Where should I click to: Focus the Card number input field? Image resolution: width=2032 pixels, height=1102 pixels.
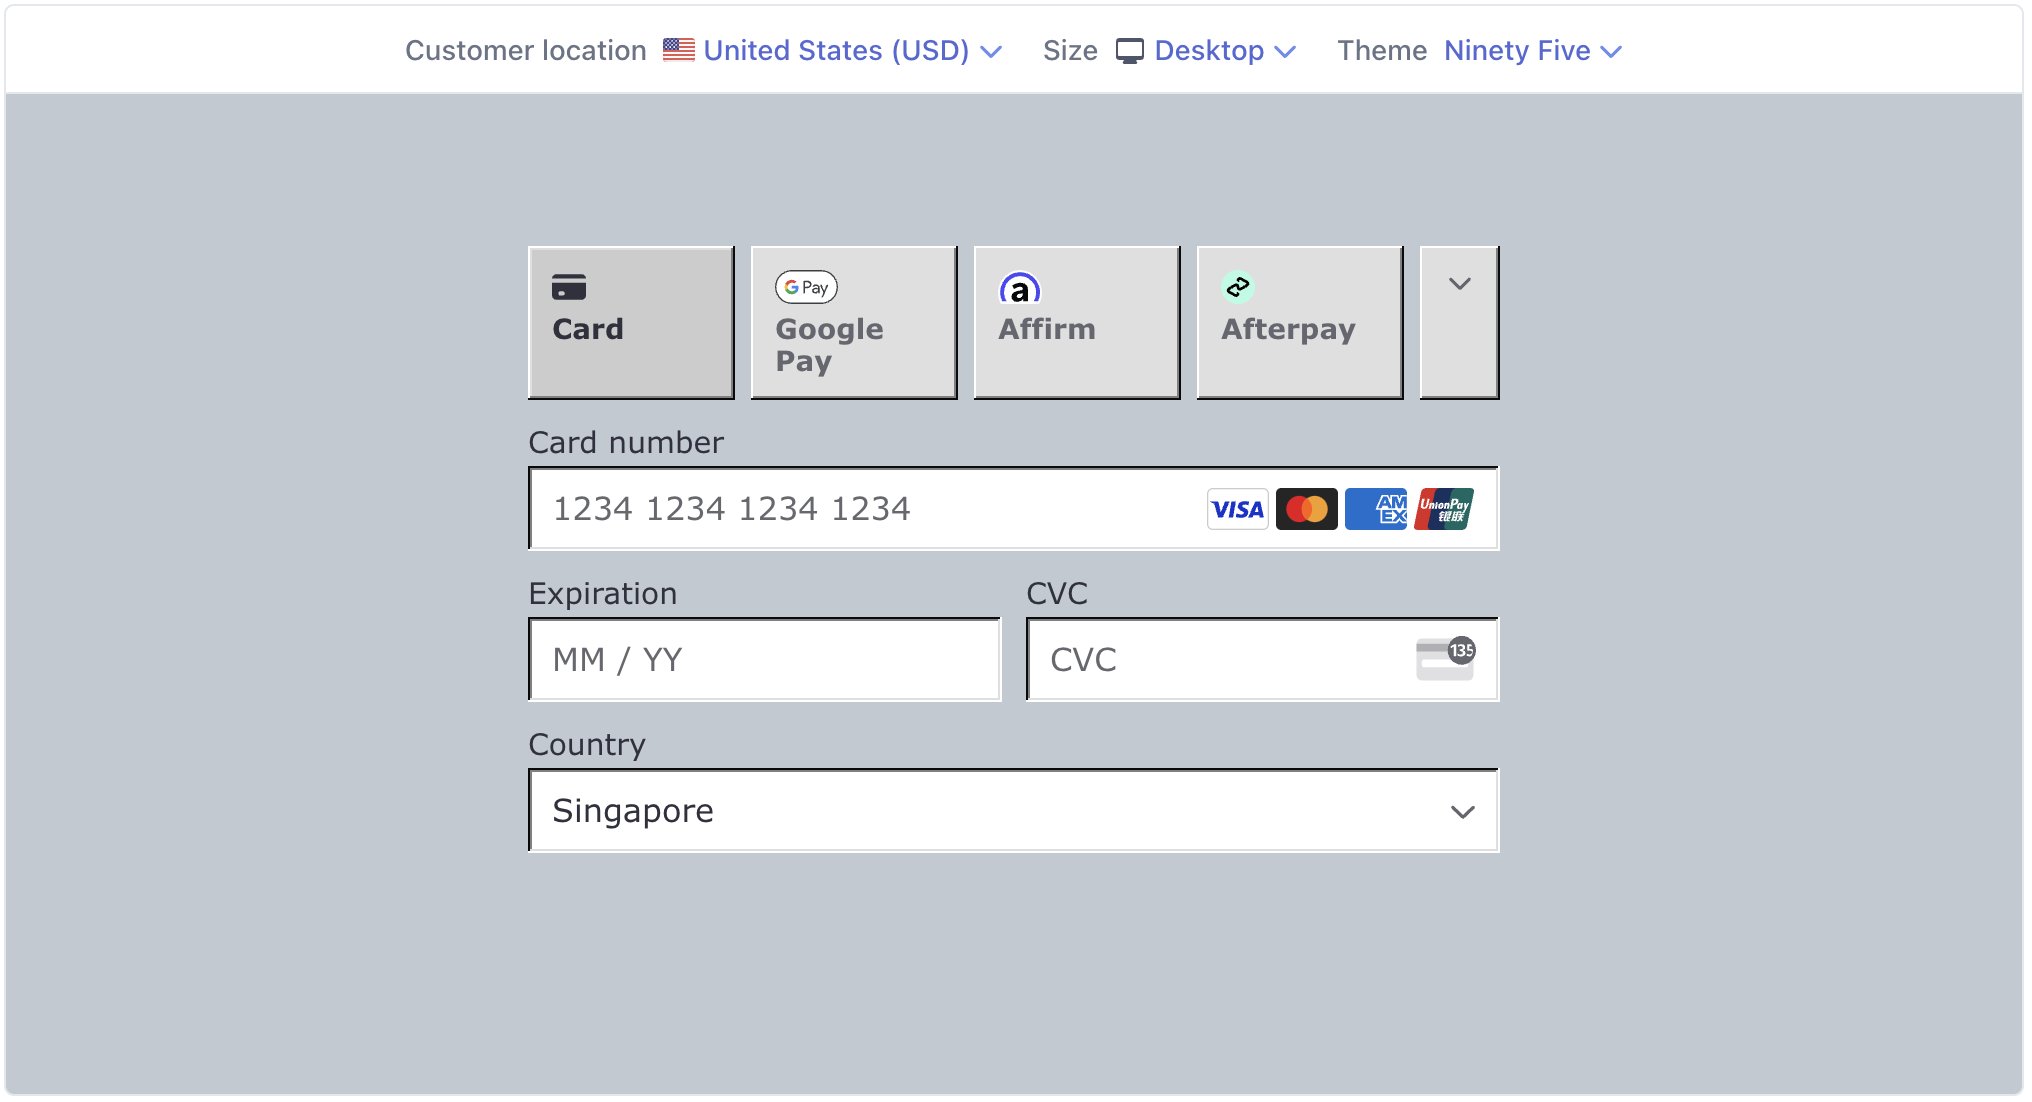1014,509
